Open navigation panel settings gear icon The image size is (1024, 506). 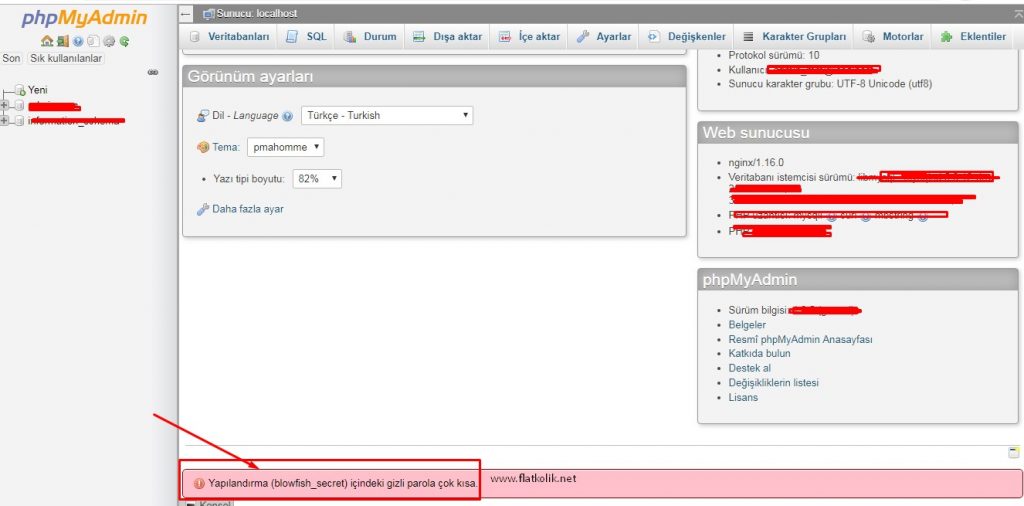coord(108,41)
